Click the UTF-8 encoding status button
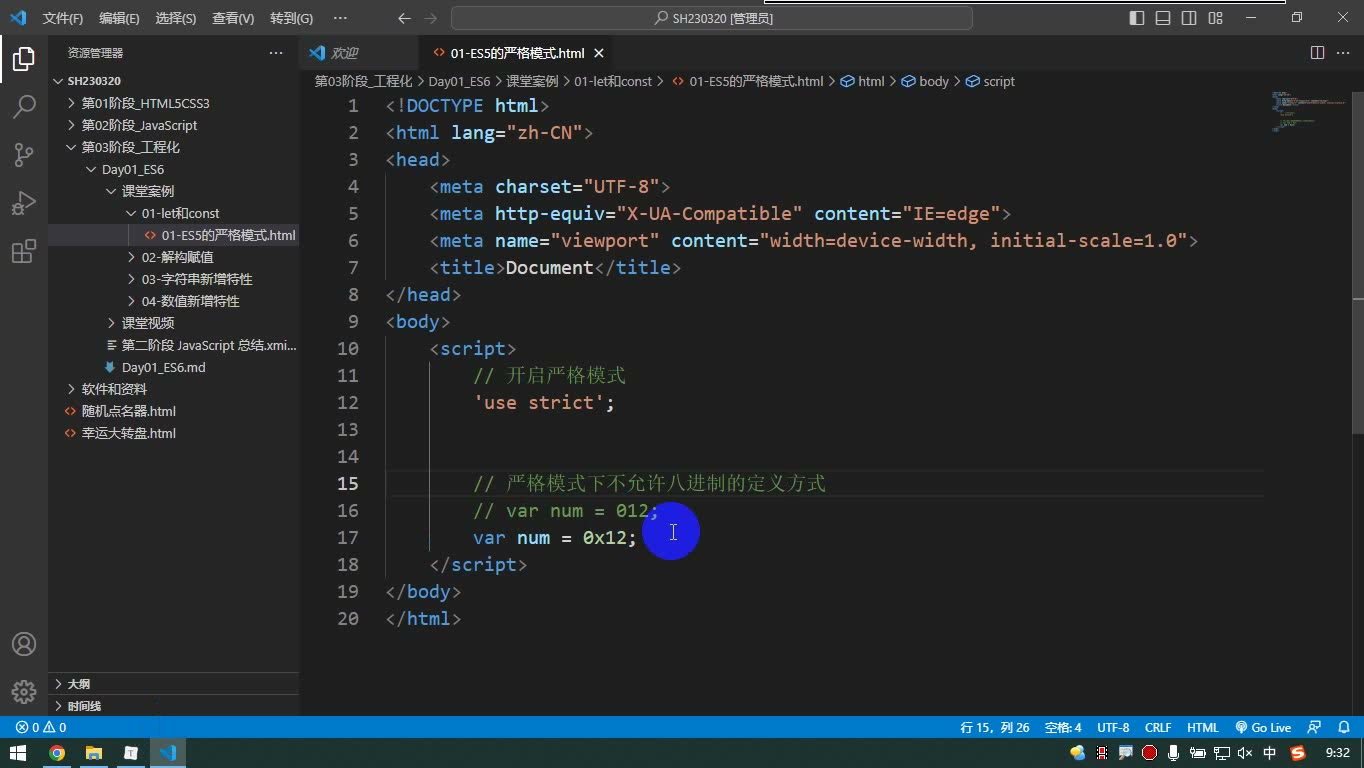Screen dimensions: 1364x768 pos(1113,728)
